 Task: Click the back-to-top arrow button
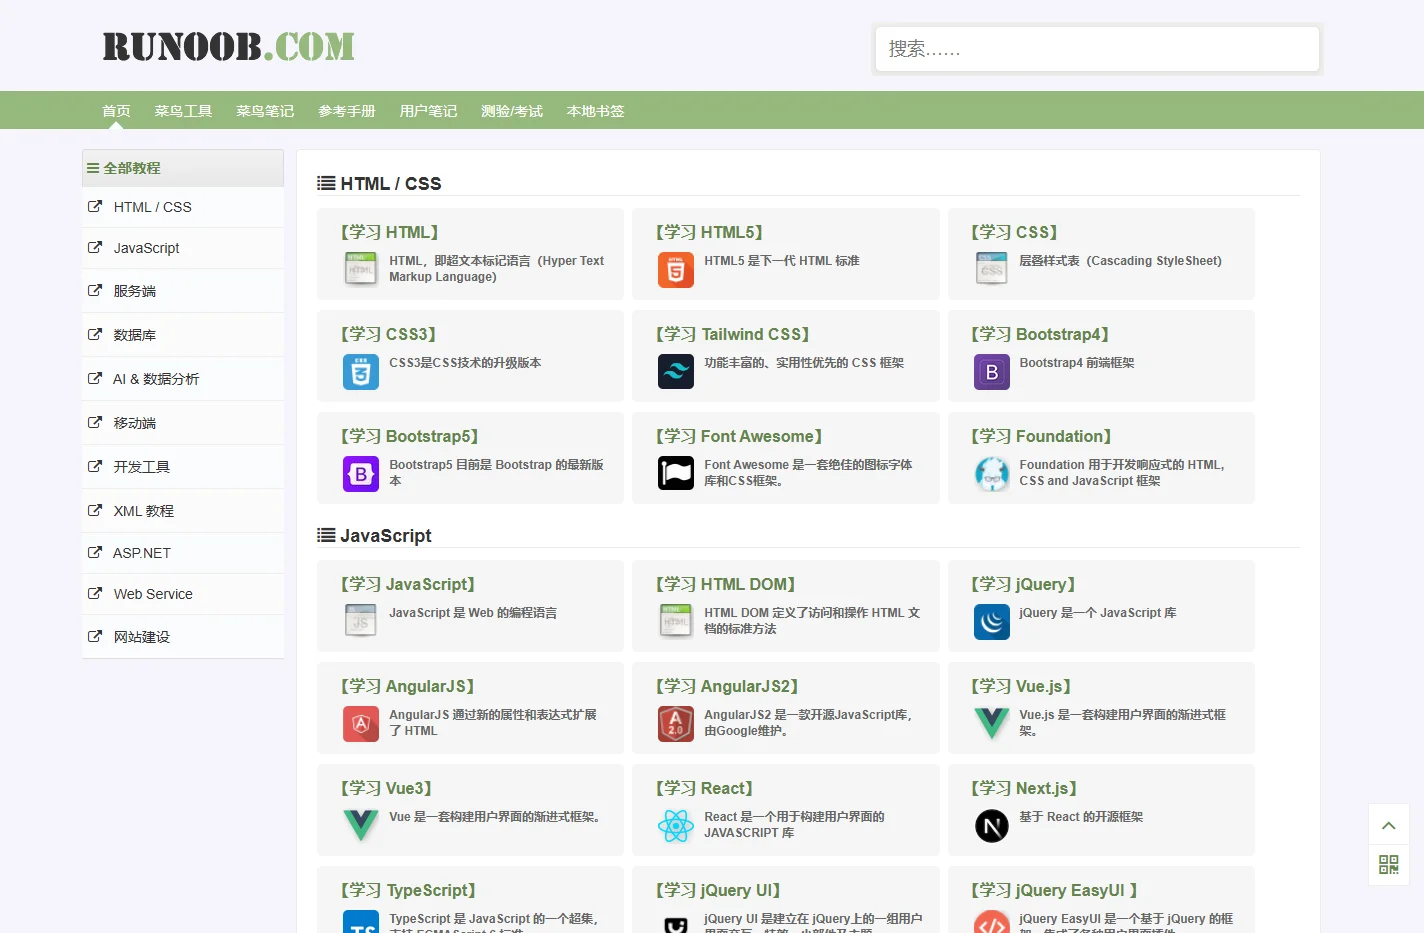(x=1388, y=825)
